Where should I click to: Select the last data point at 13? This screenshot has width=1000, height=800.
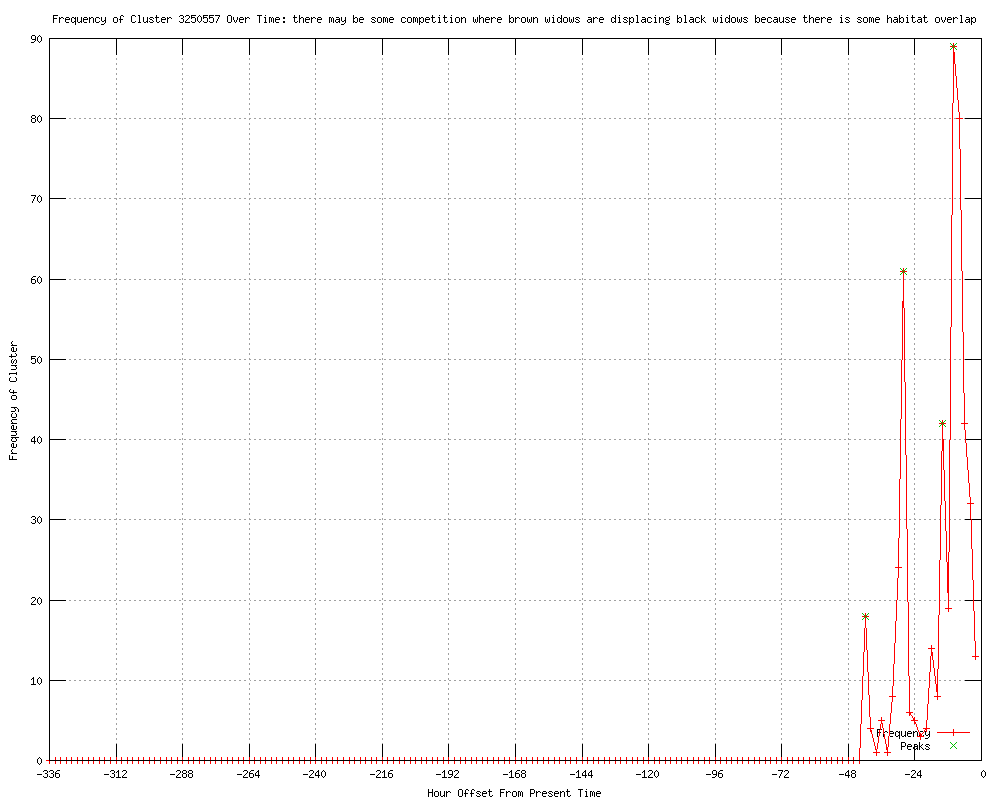[975, 657]
